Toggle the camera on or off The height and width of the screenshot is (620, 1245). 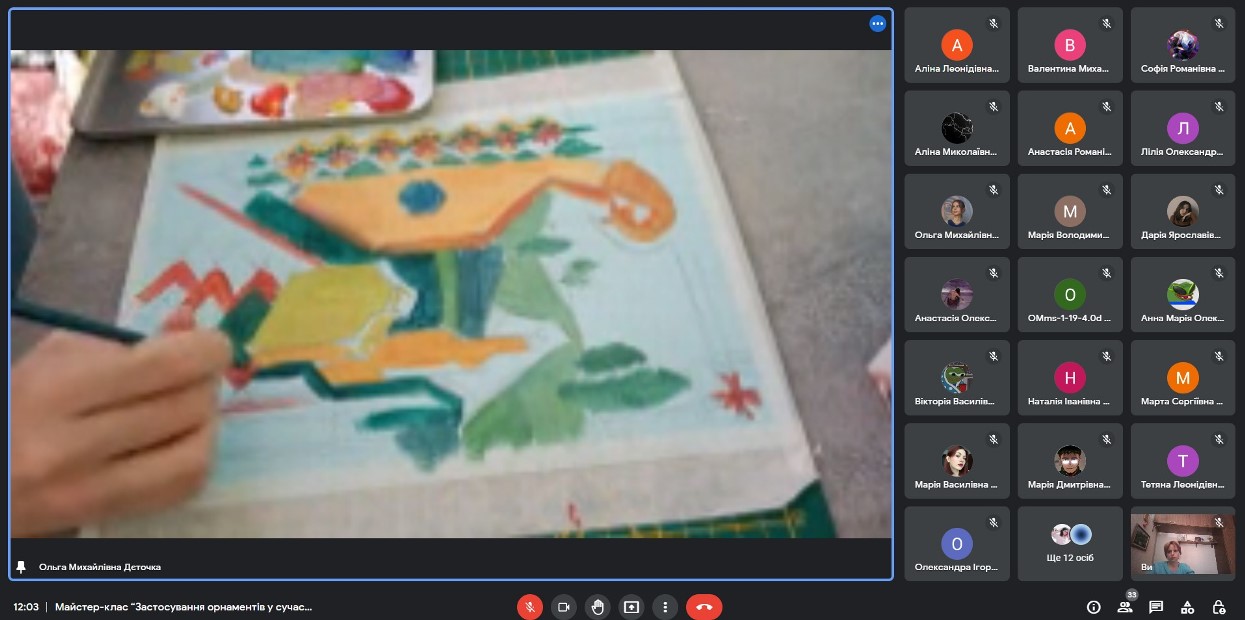tap(563, 606)
